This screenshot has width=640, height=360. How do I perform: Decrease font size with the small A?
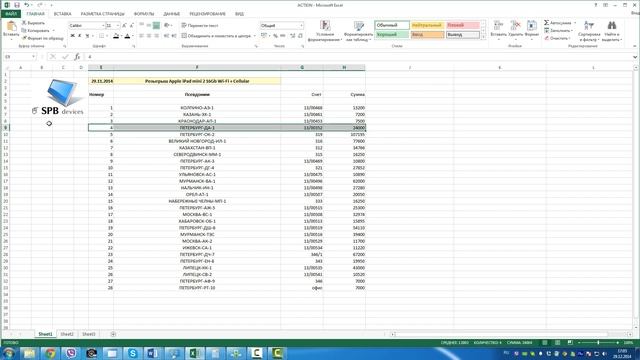(x=131, y=25)
